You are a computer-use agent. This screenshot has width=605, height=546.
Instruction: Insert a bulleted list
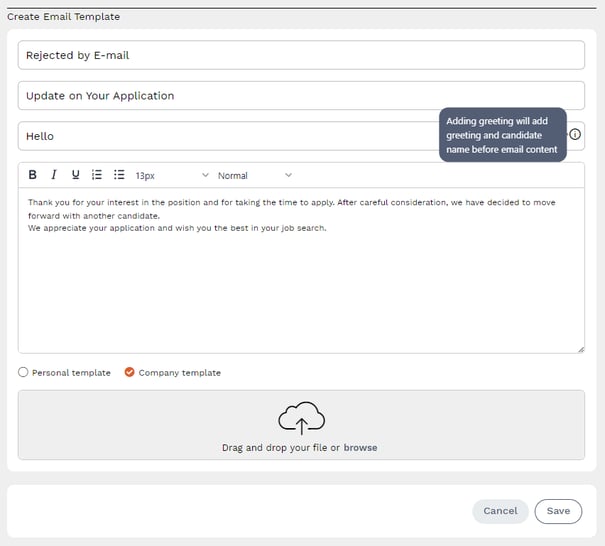click(x=119, y=175)
